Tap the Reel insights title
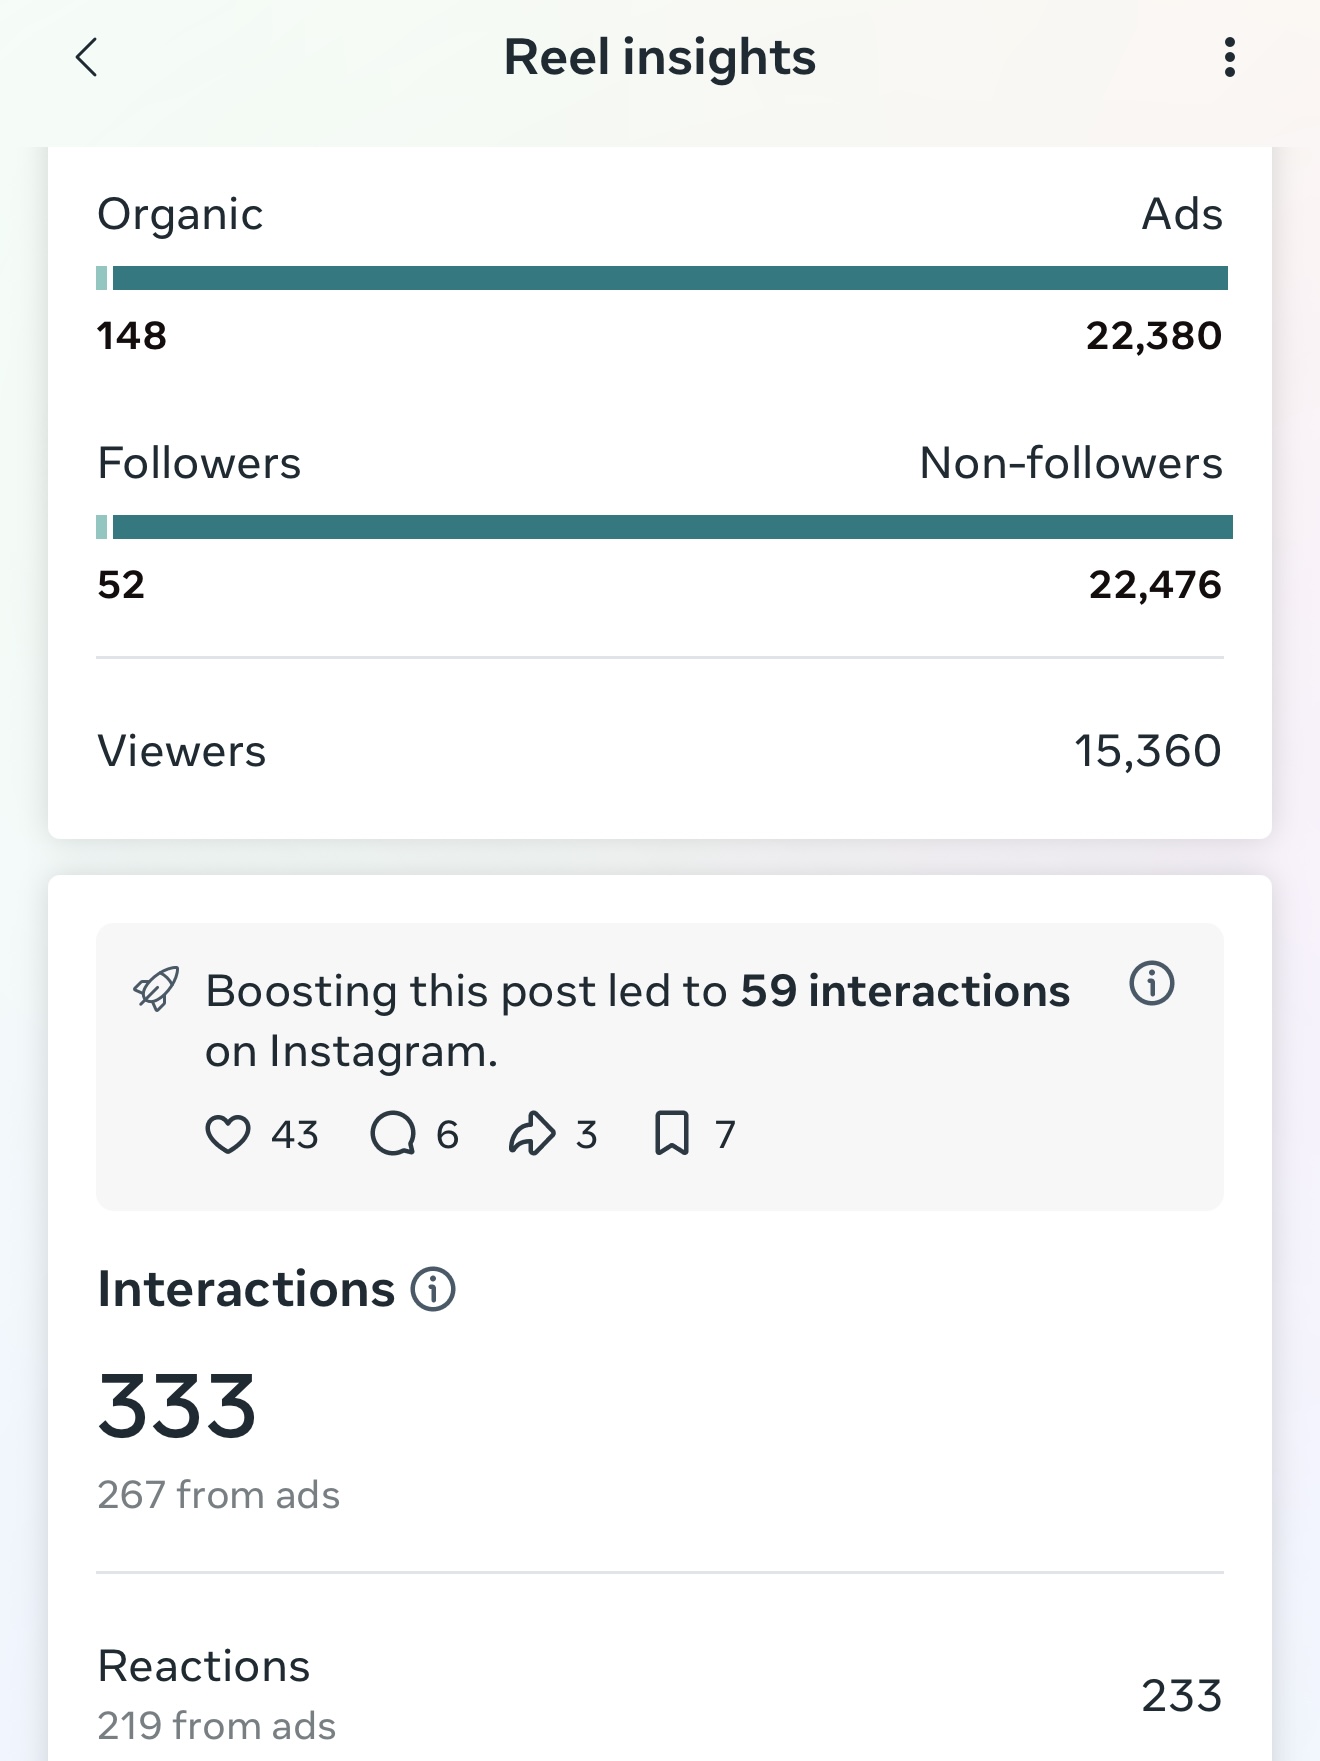Screen dimensions: 1320x1761 [x=660, y=57]
